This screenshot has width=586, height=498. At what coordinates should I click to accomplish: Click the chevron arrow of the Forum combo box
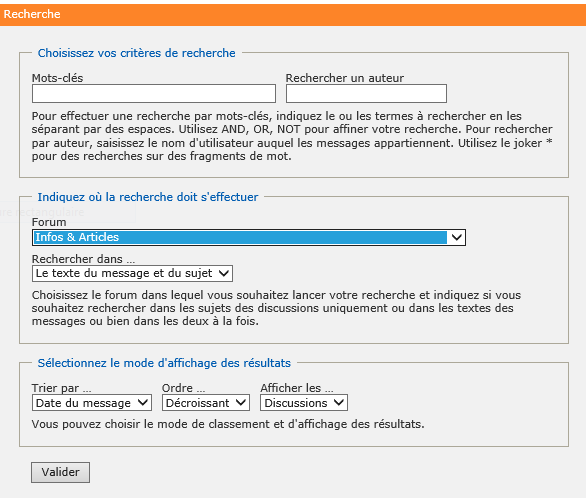tap(457, 238)
